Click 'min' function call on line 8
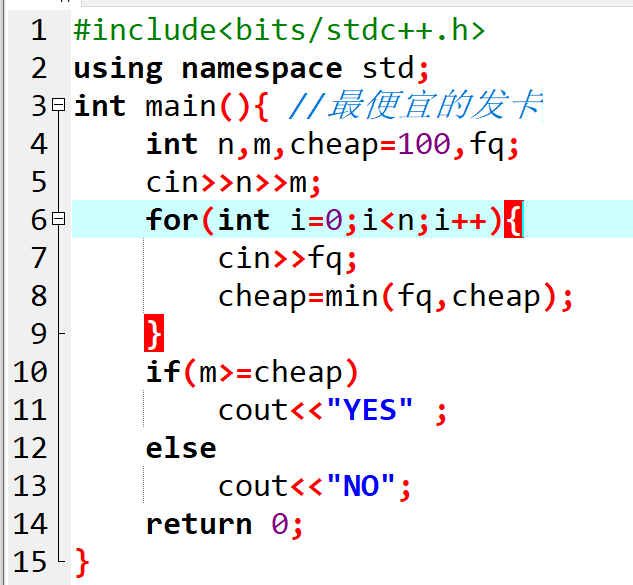Screen dimensions: 633x585 click(352, 296)
